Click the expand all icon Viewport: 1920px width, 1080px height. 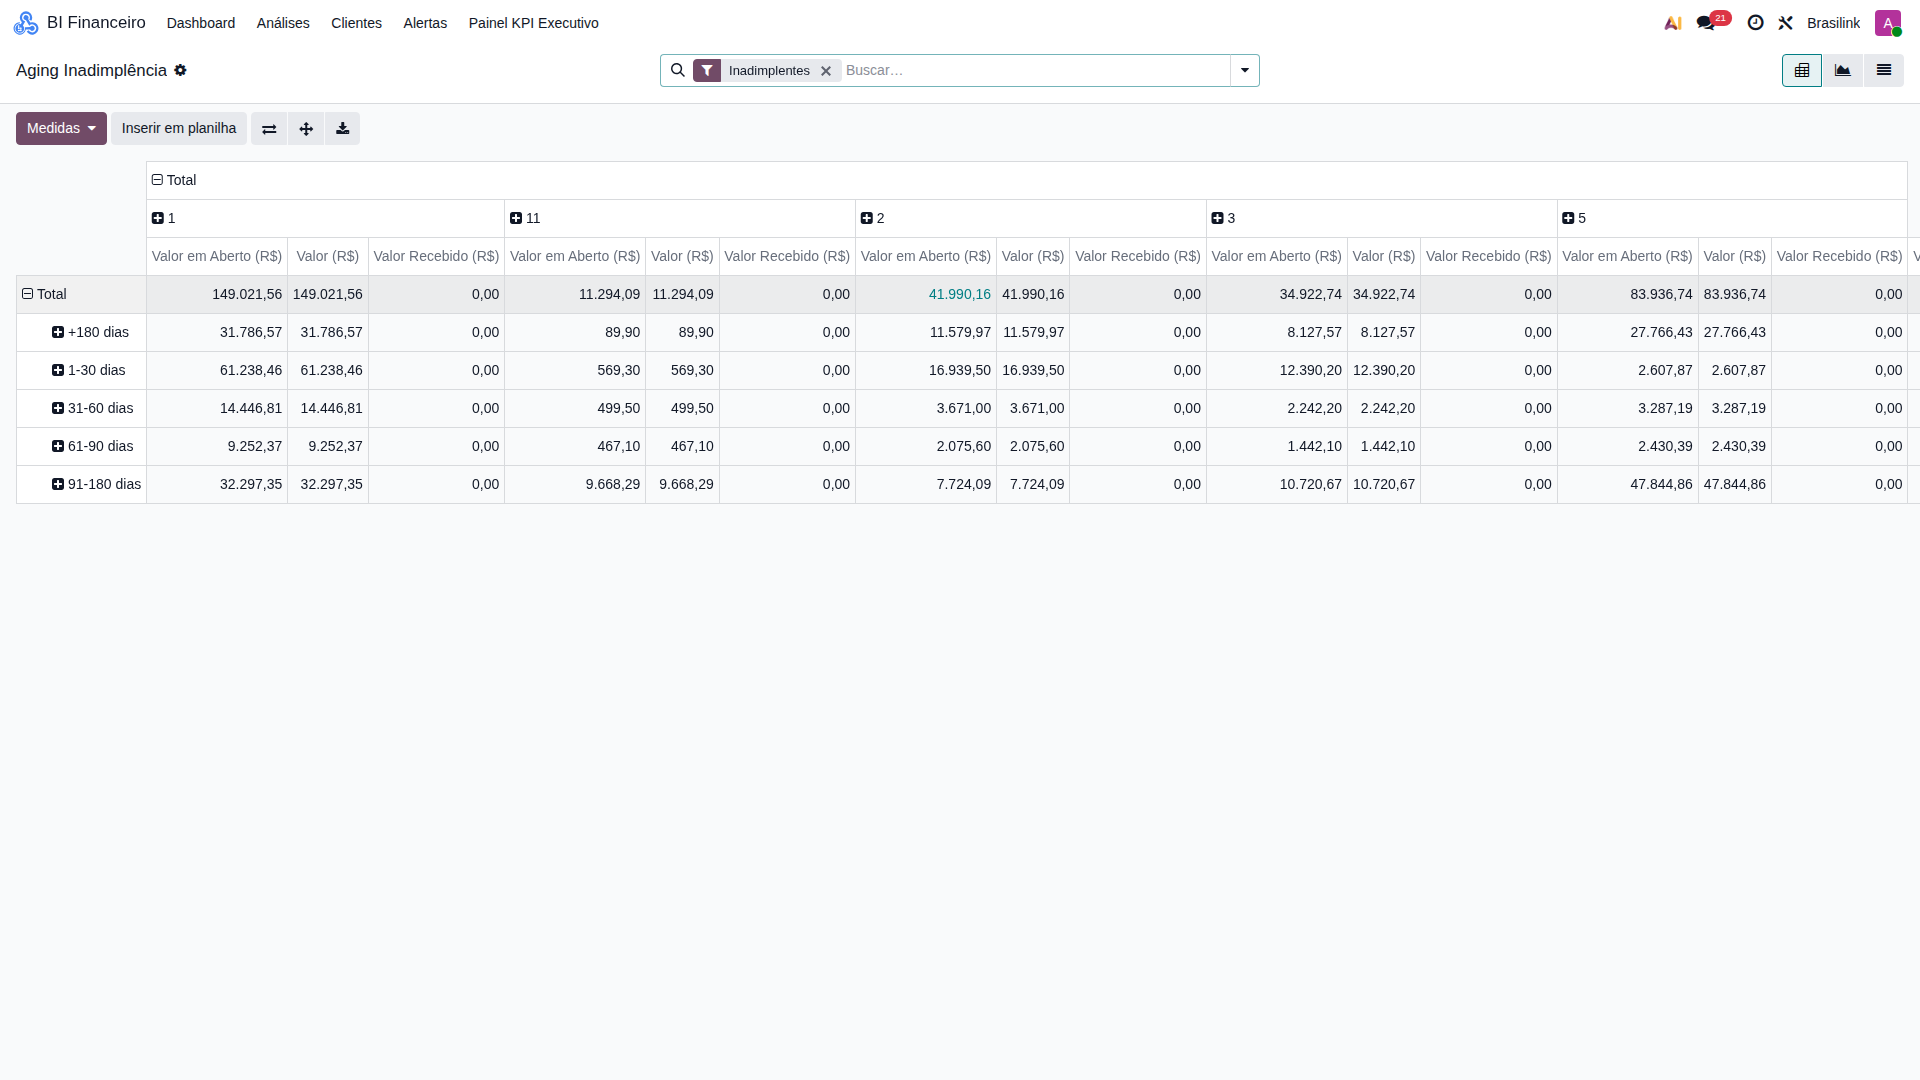click(306, 129)
